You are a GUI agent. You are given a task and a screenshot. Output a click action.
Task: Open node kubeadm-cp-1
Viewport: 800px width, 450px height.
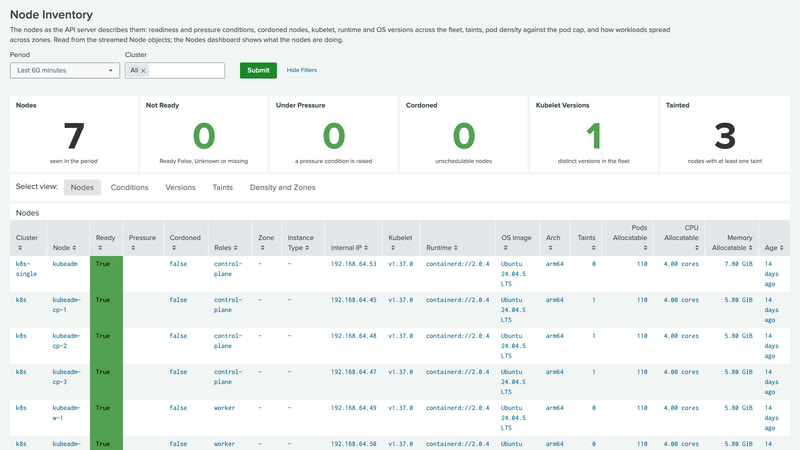66,305
